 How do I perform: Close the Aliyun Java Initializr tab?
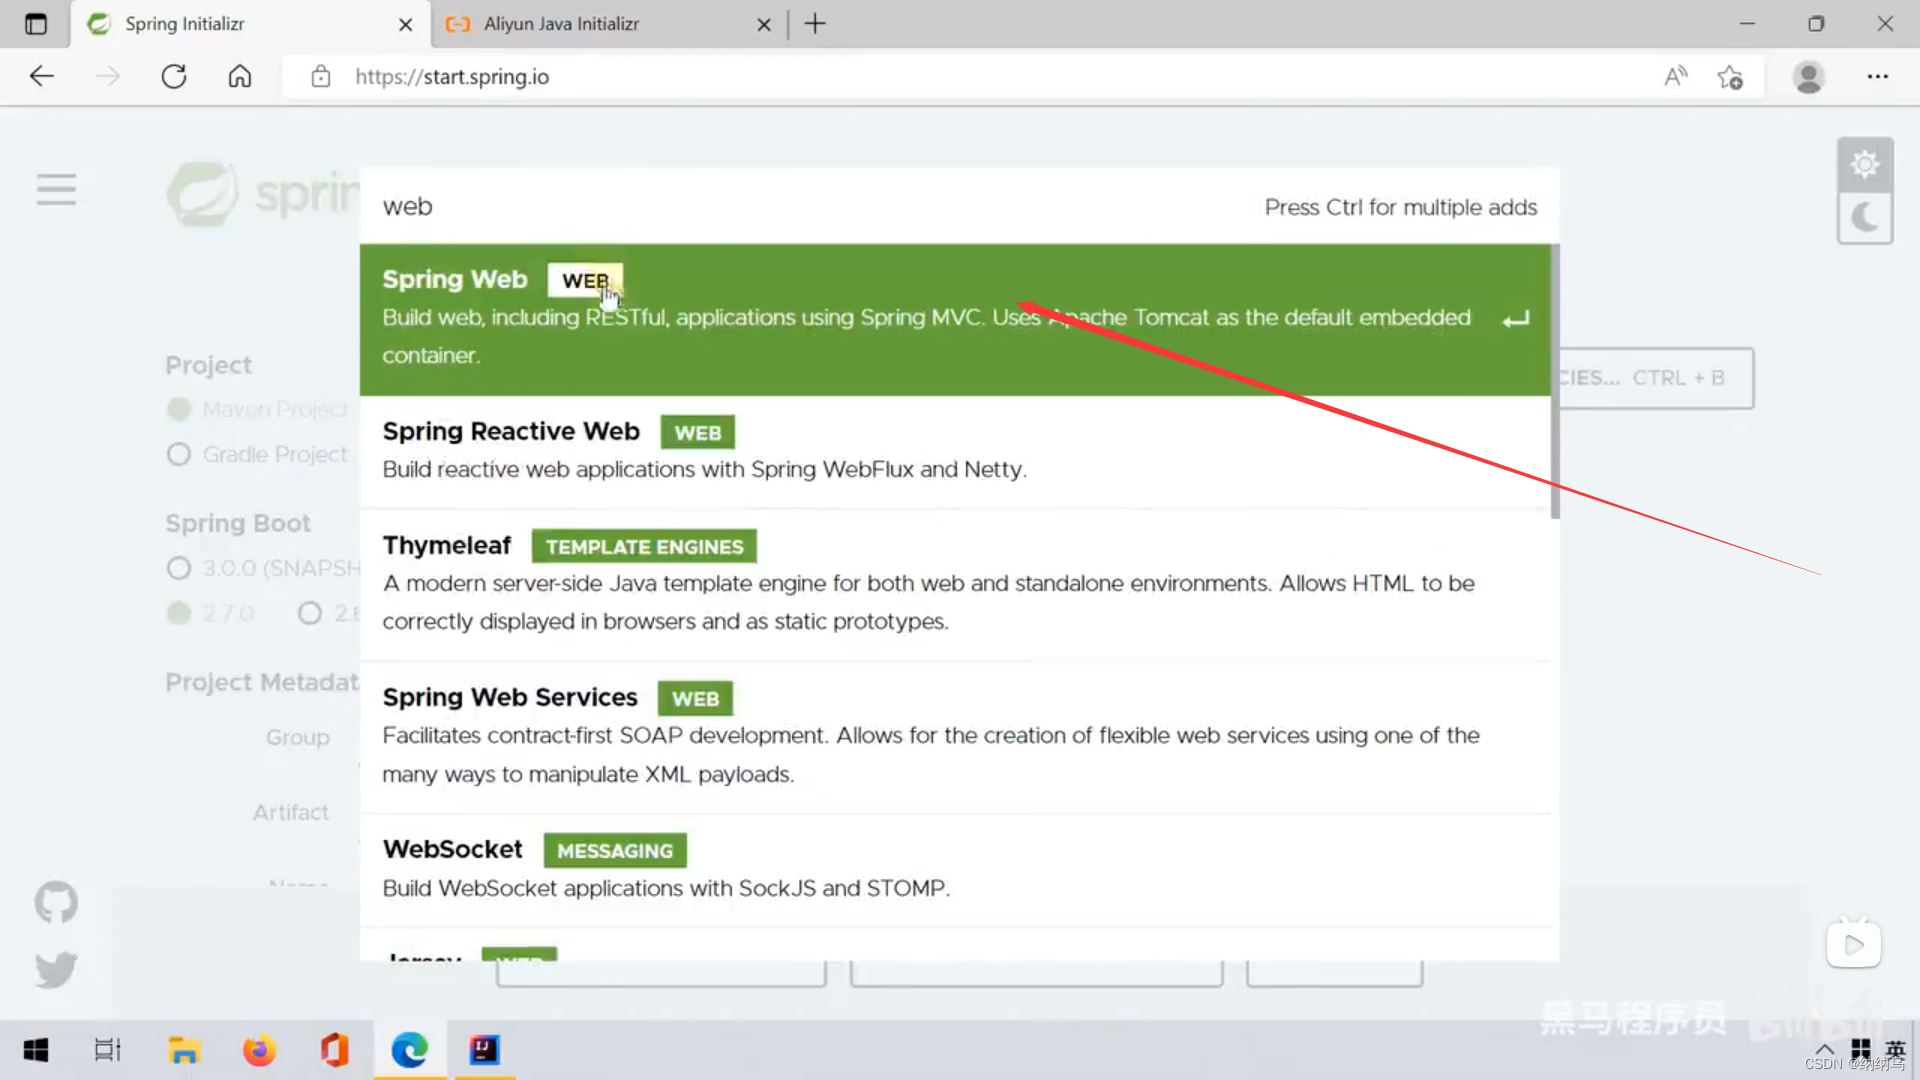point(764,24)
